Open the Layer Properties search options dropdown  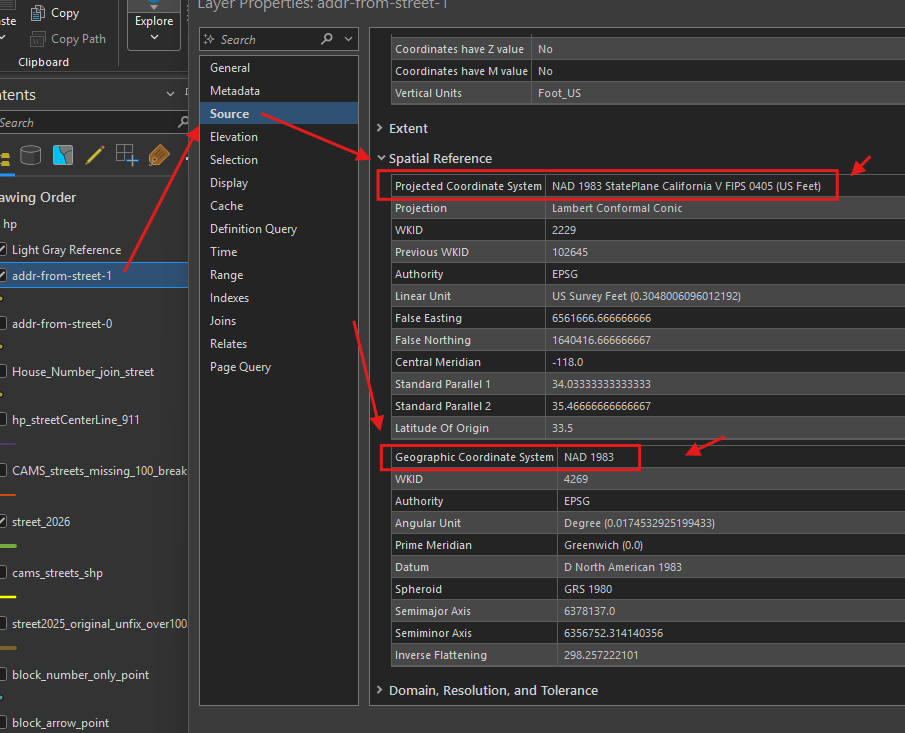(x=348, y=39)
